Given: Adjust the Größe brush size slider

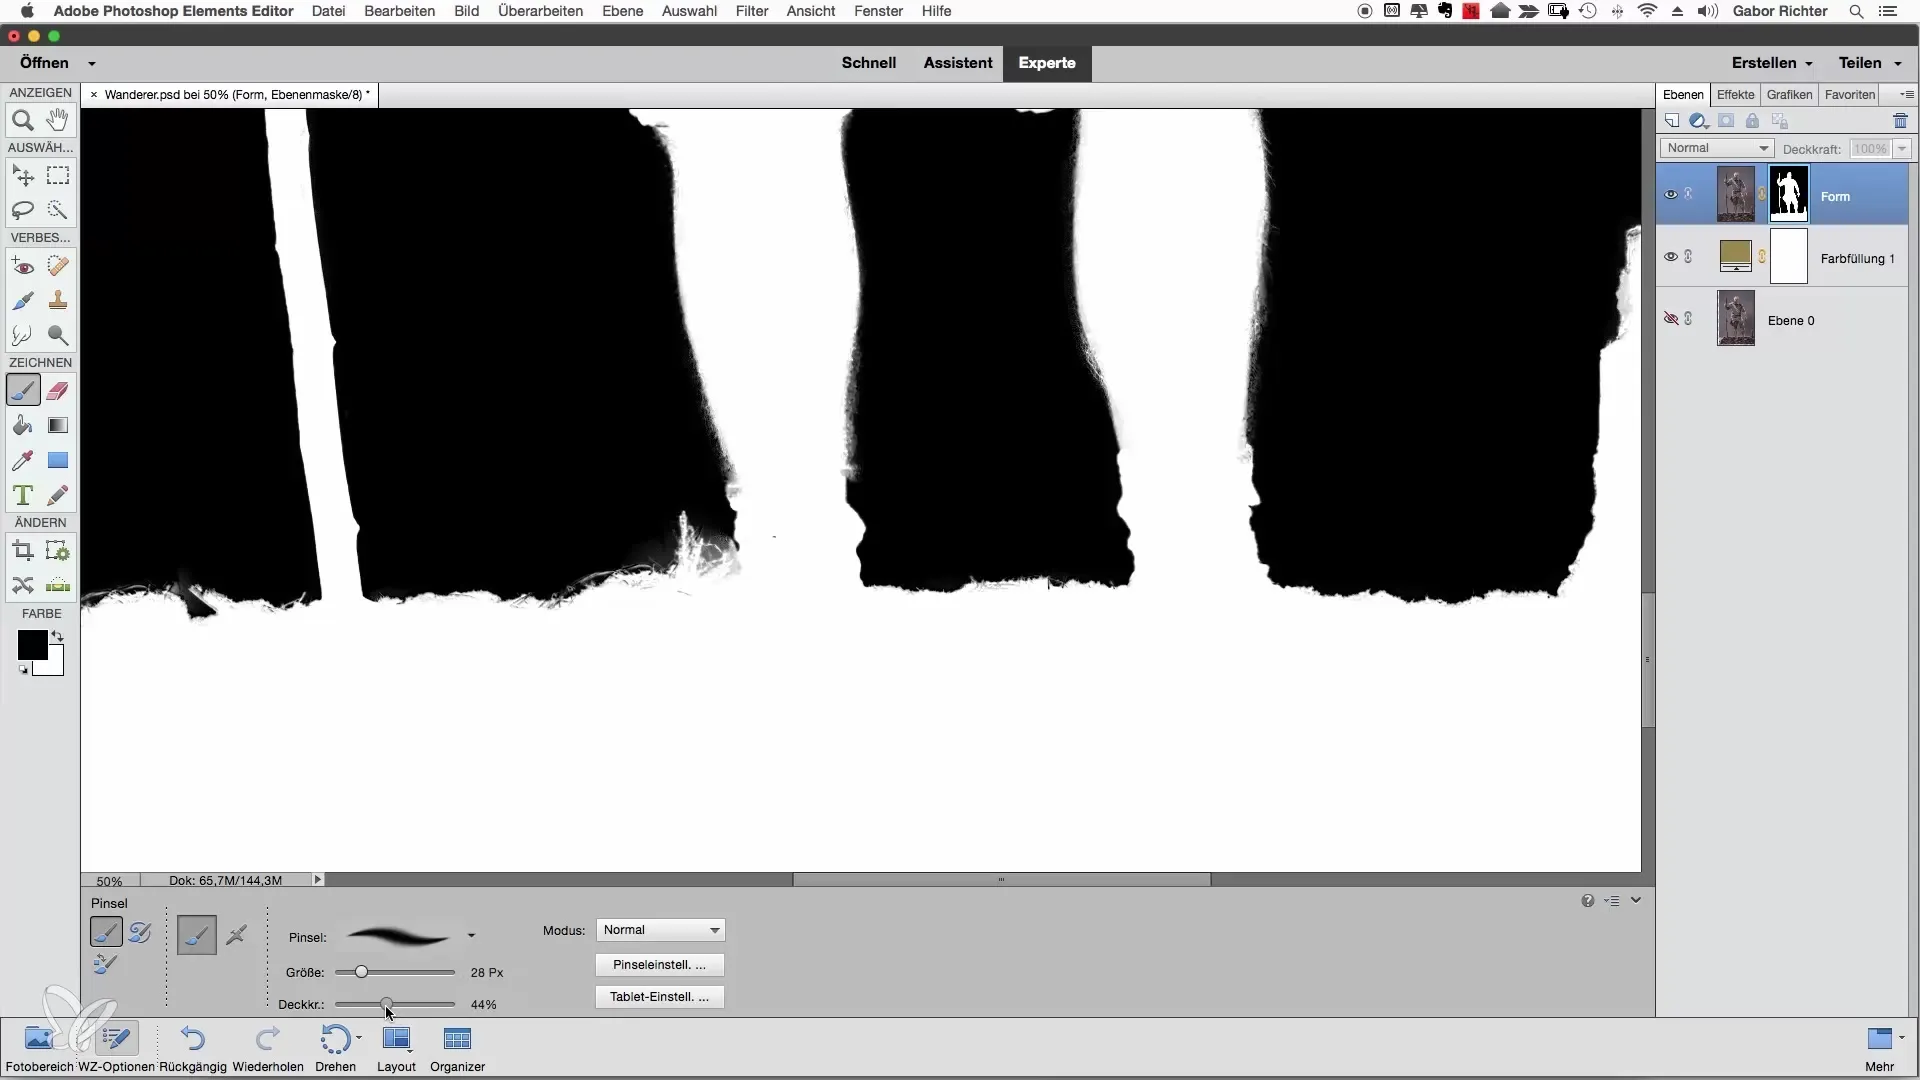Looking at the screenshot, I should click(x=361, y=972).
